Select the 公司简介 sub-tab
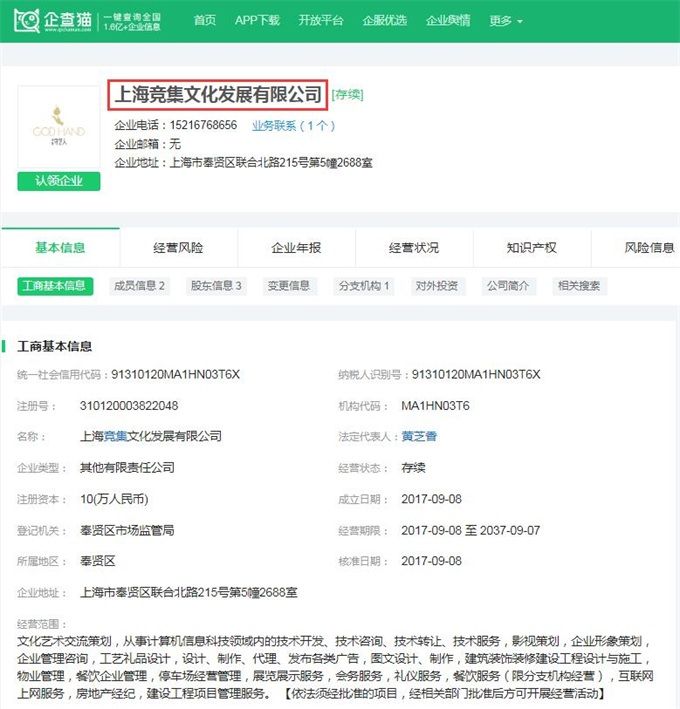680x709 pixels. 508,286
